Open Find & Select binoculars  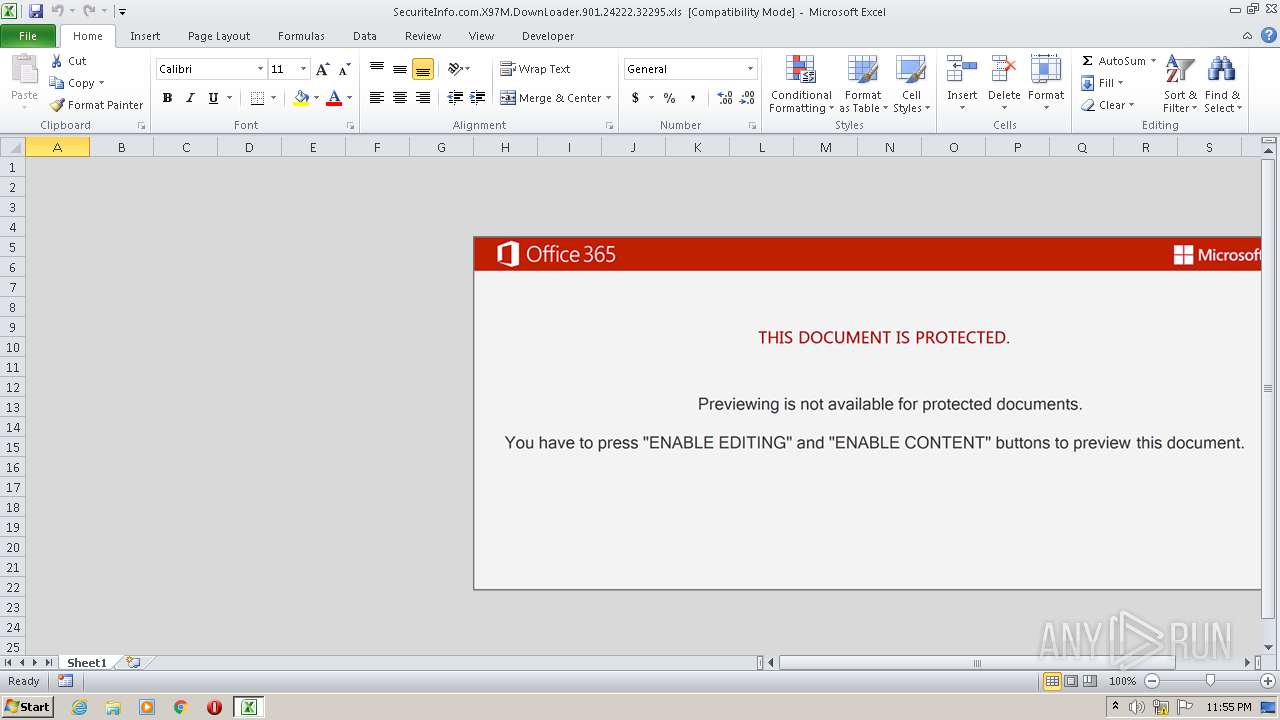coord(1222,84)
